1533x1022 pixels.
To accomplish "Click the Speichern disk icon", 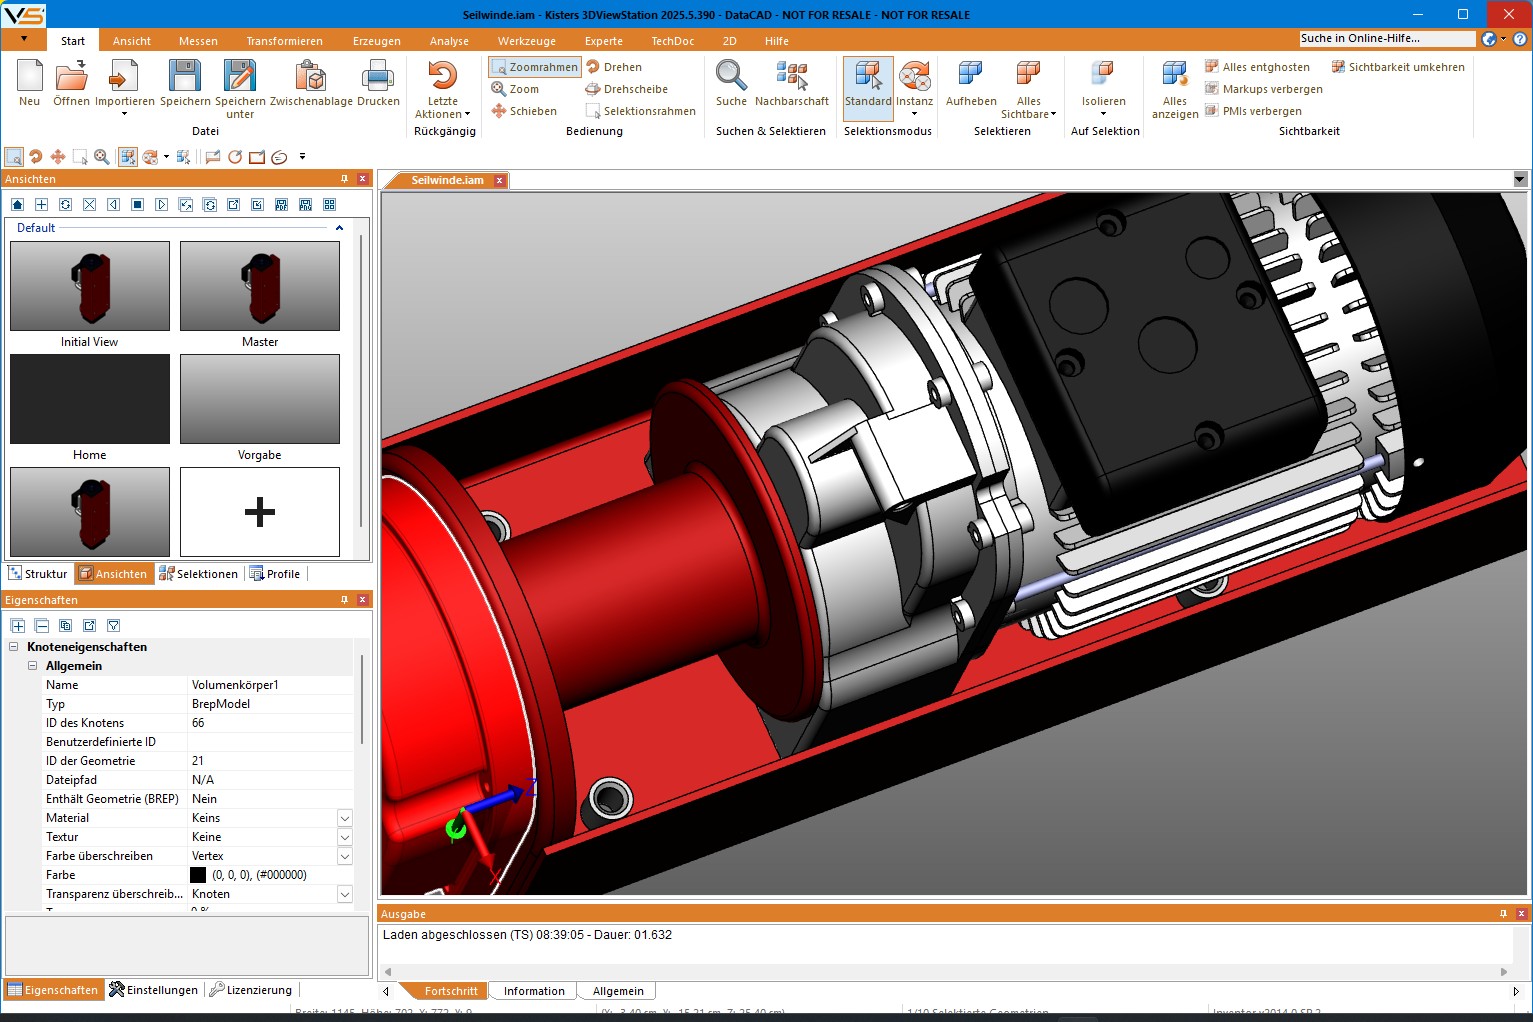I will pos(185,77).
